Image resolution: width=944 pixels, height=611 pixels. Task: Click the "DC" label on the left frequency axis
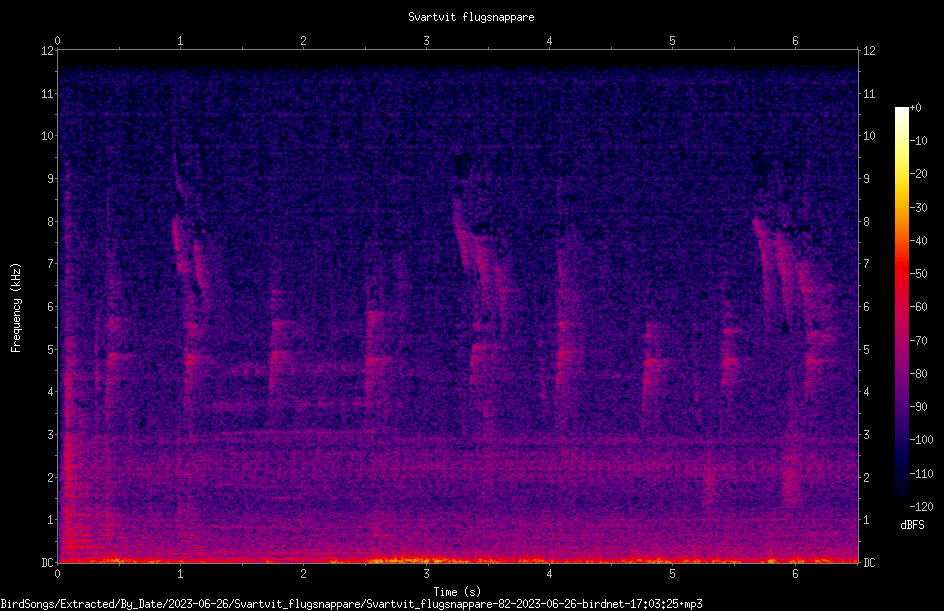47,563
